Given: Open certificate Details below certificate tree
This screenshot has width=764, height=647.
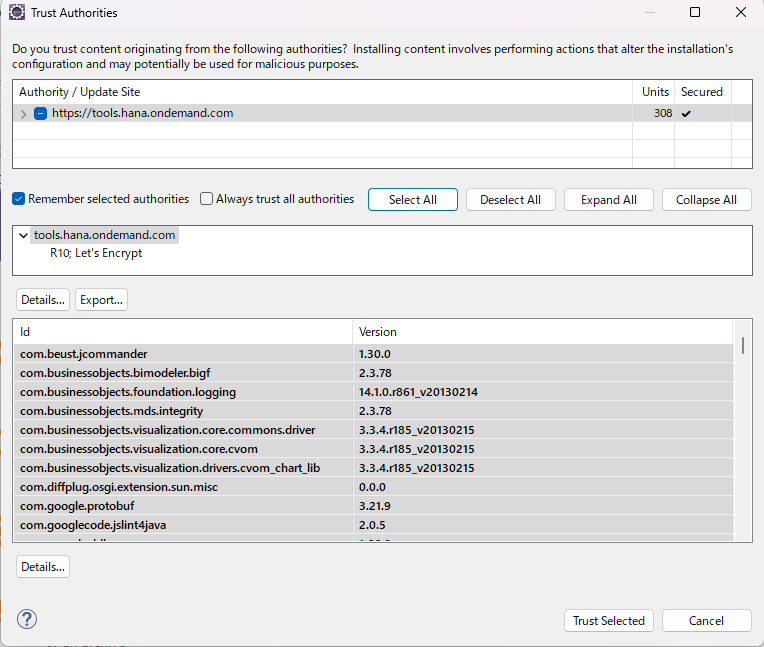Looking at the screenshot, I should click(43, 300).
